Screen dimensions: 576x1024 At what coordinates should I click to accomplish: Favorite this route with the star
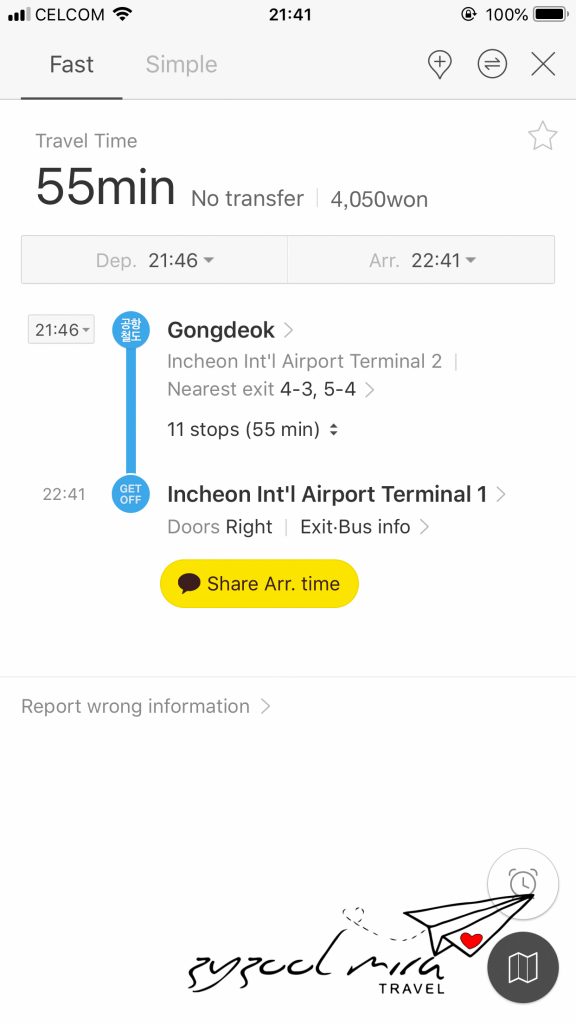[542, 136]
